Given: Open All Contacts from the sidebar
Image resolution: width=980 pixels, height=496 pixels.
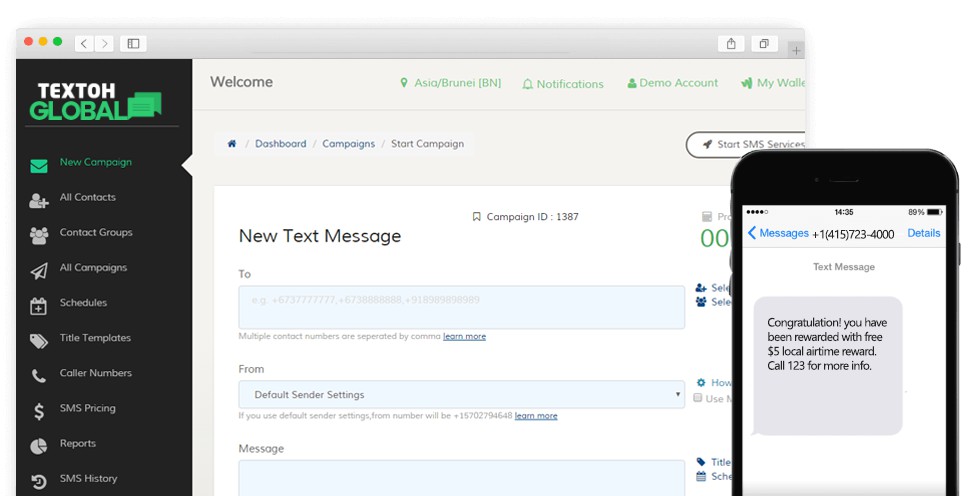Looking at the screenshot, I should pyautogui.click(x=87, y=198).
